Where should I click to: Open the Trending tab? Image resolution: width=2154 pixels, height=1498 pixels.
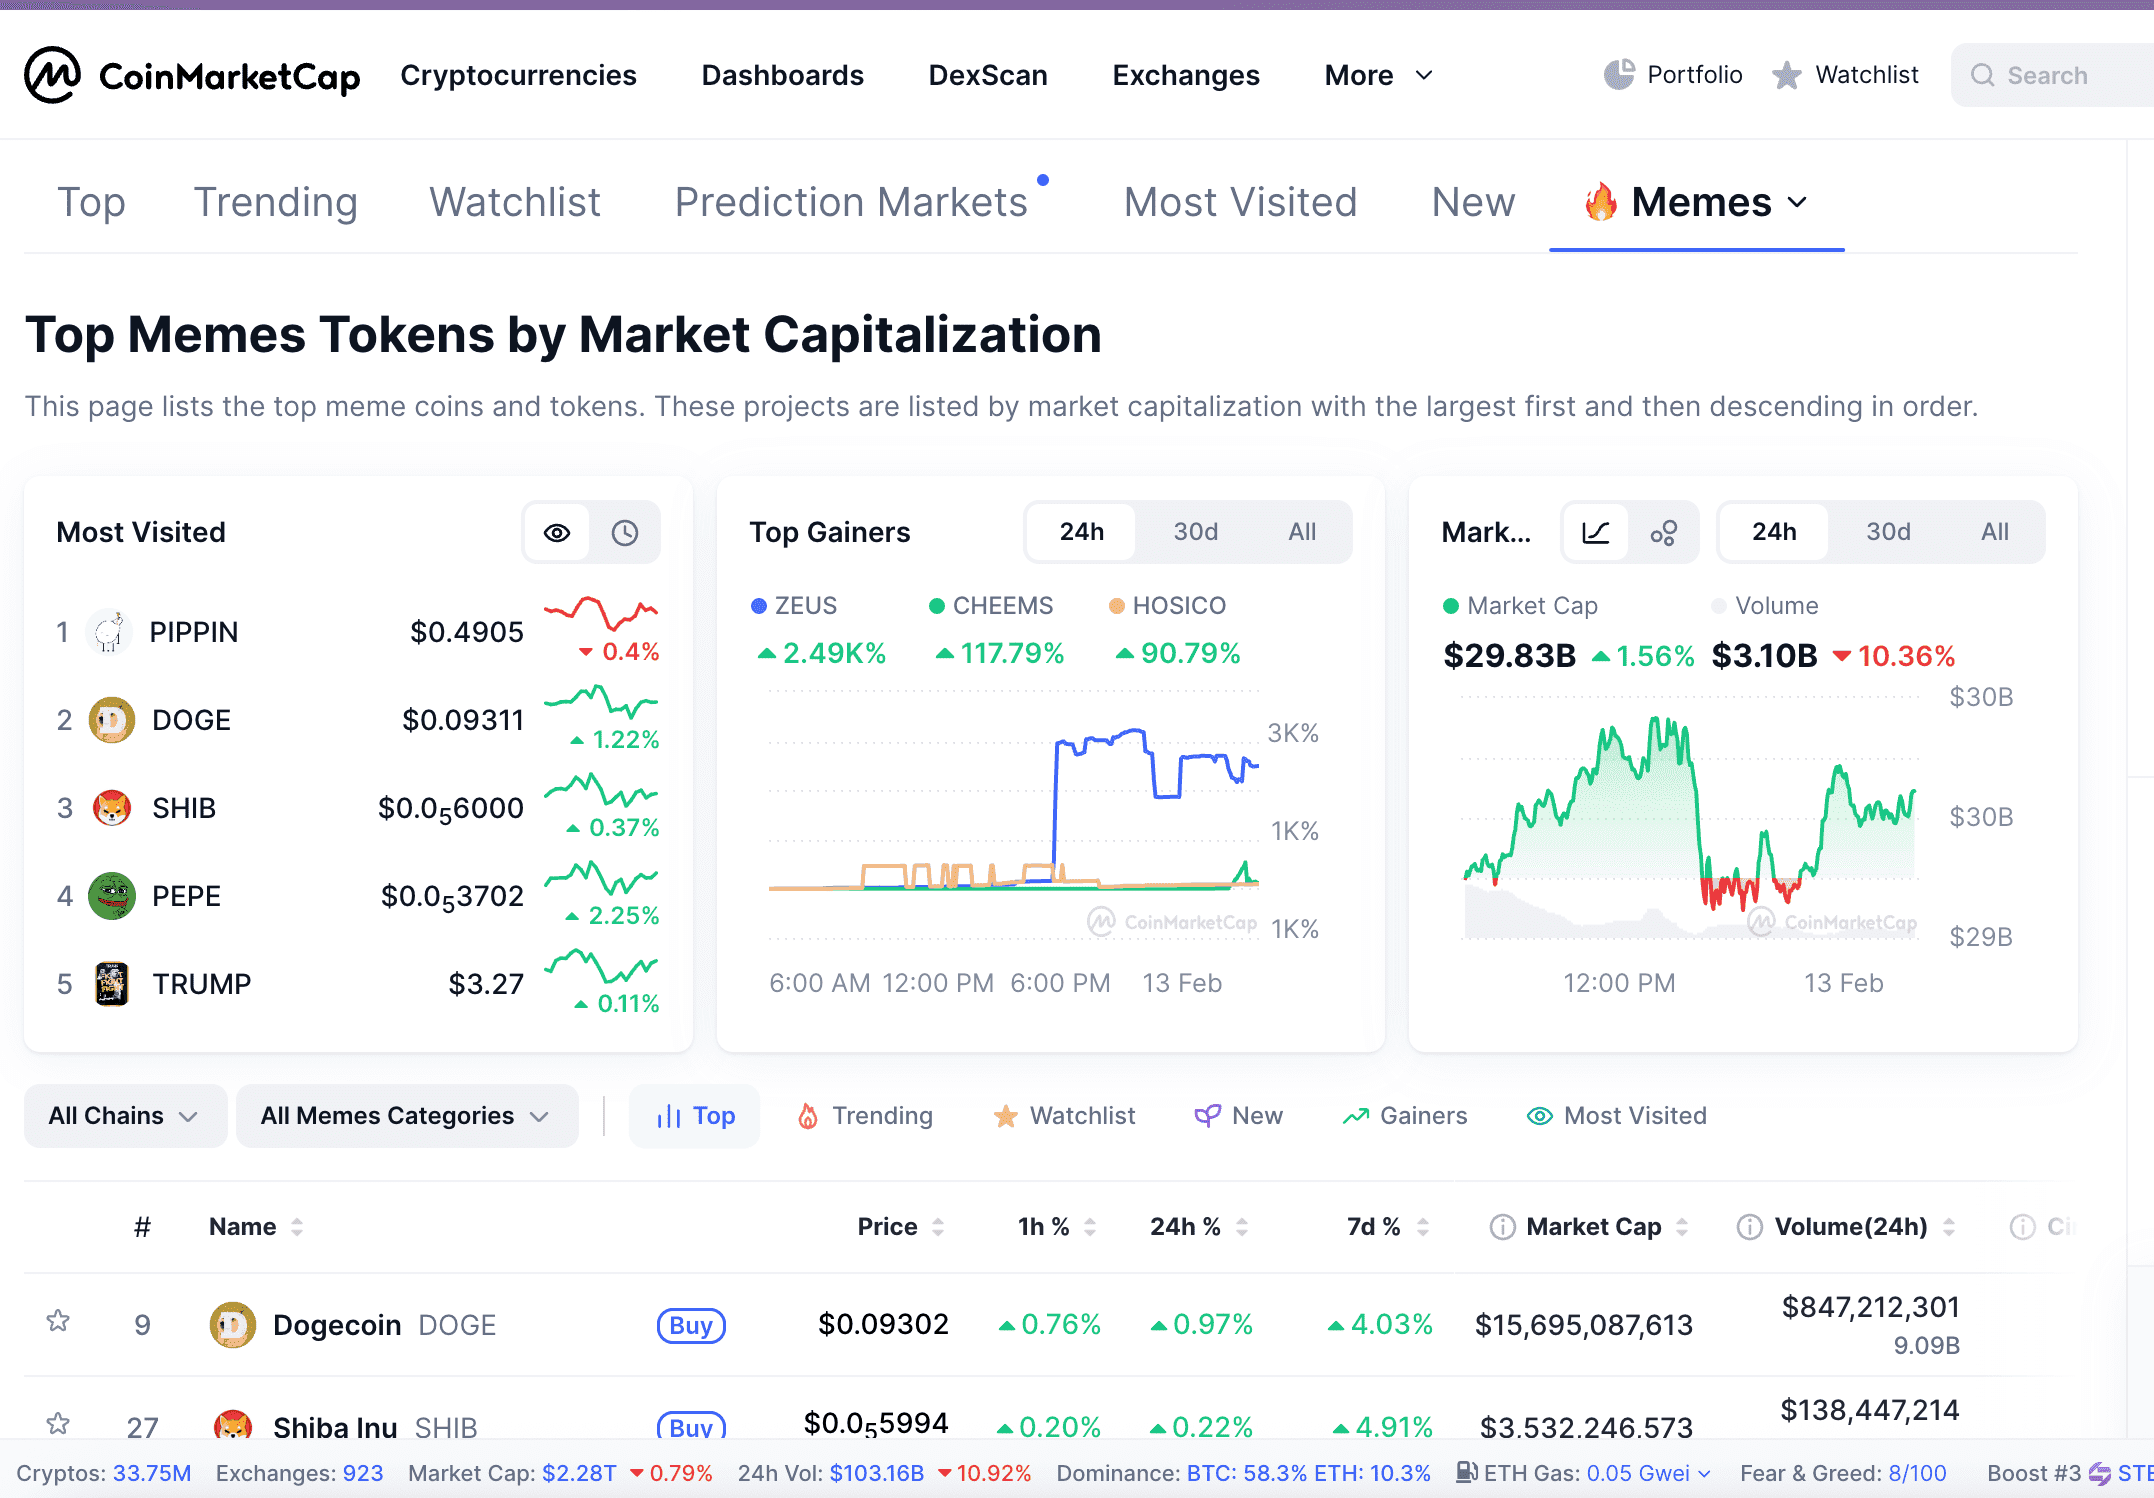coord(275,203)
